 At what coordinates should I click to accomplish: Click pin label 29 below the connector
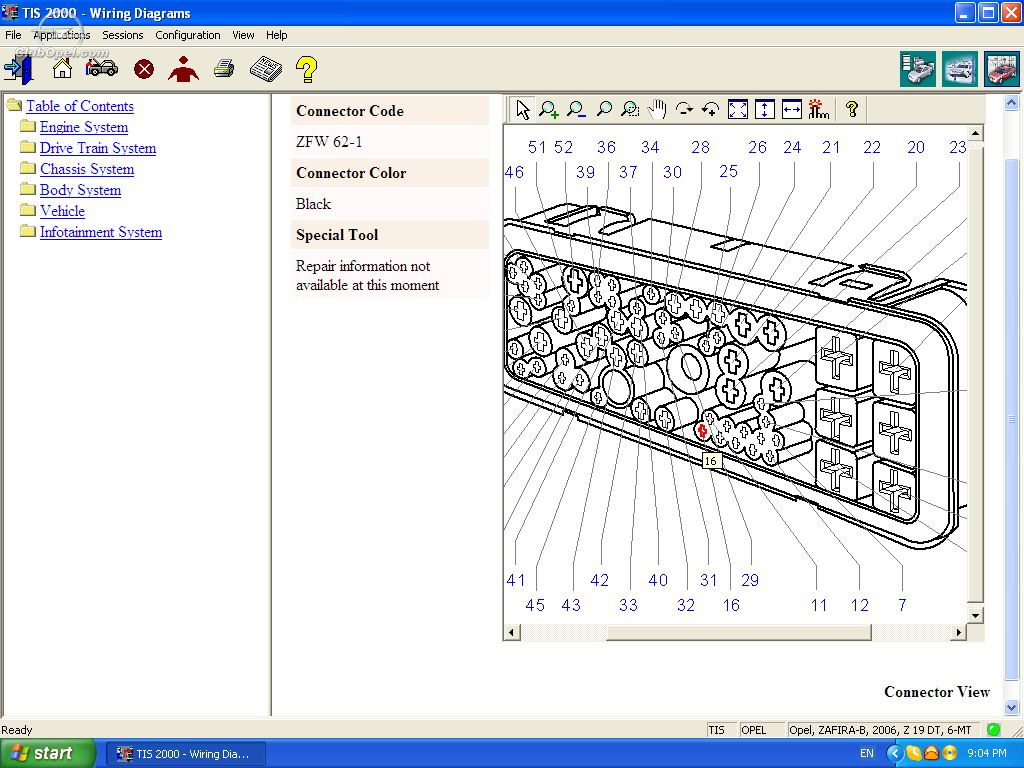pyautogui.click(x=750, y=580)
